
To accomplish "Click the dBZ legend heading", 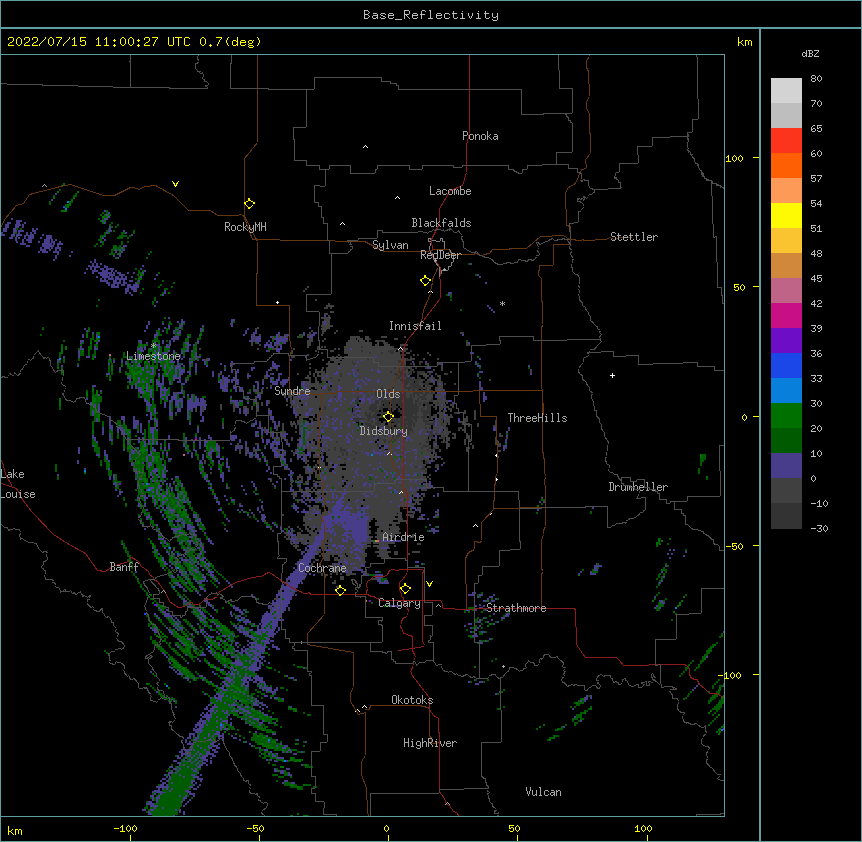I will coord(810,53).
